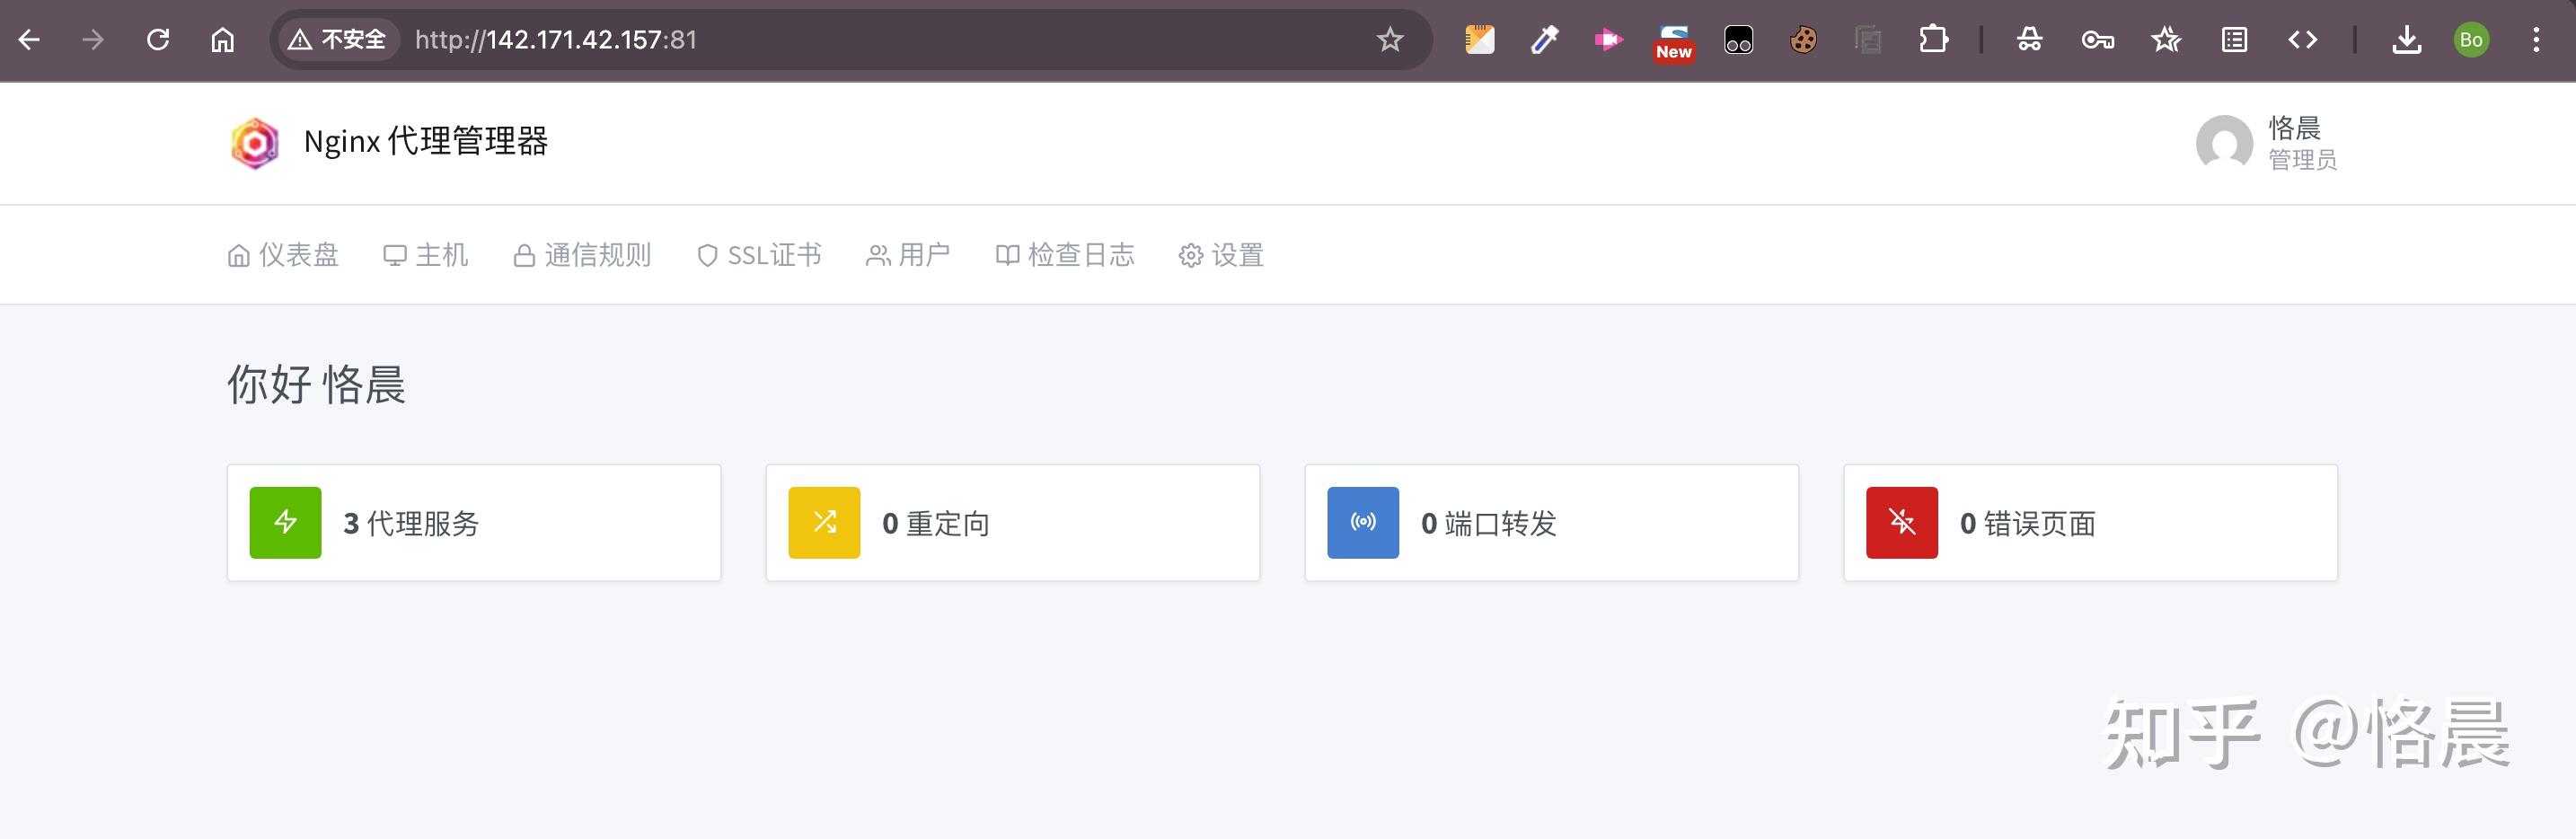Open the user menu via 恪晨 avatar
Viewport: 2576px width, 839px height.
tap(2224, 143)
